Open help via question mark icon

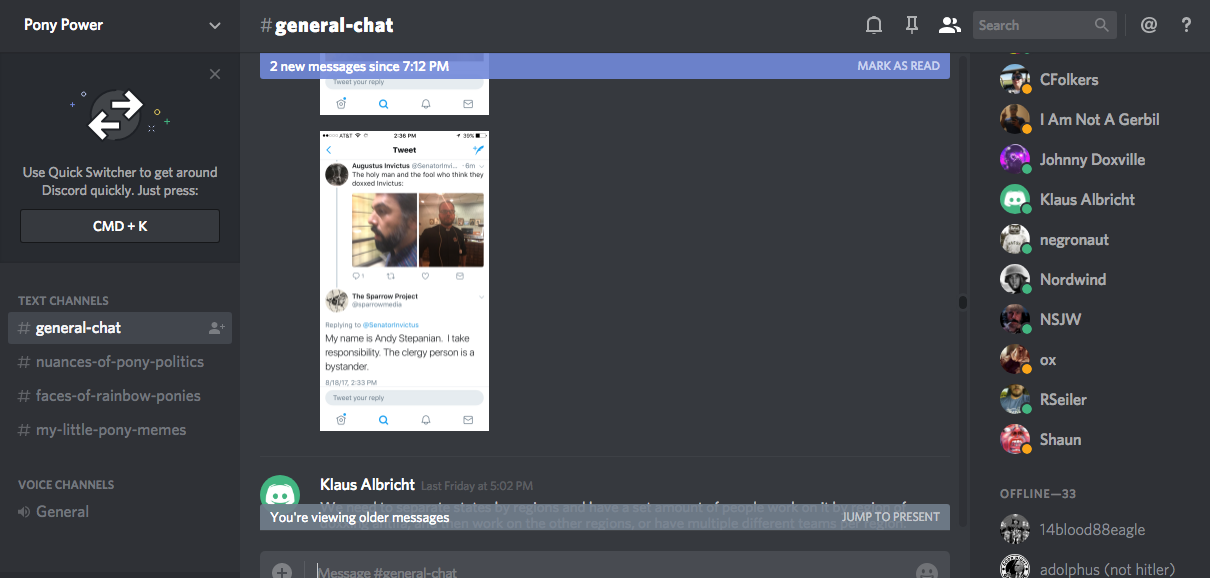1187,25
